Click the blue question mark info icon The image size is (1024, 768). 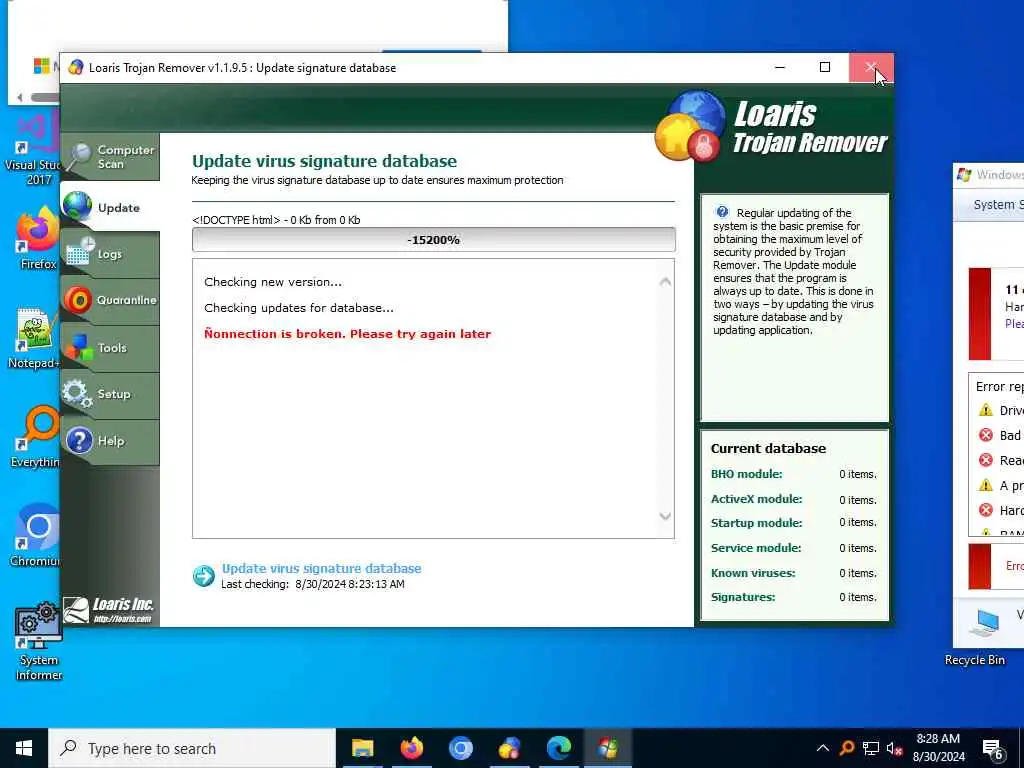(x=722, y=212)
